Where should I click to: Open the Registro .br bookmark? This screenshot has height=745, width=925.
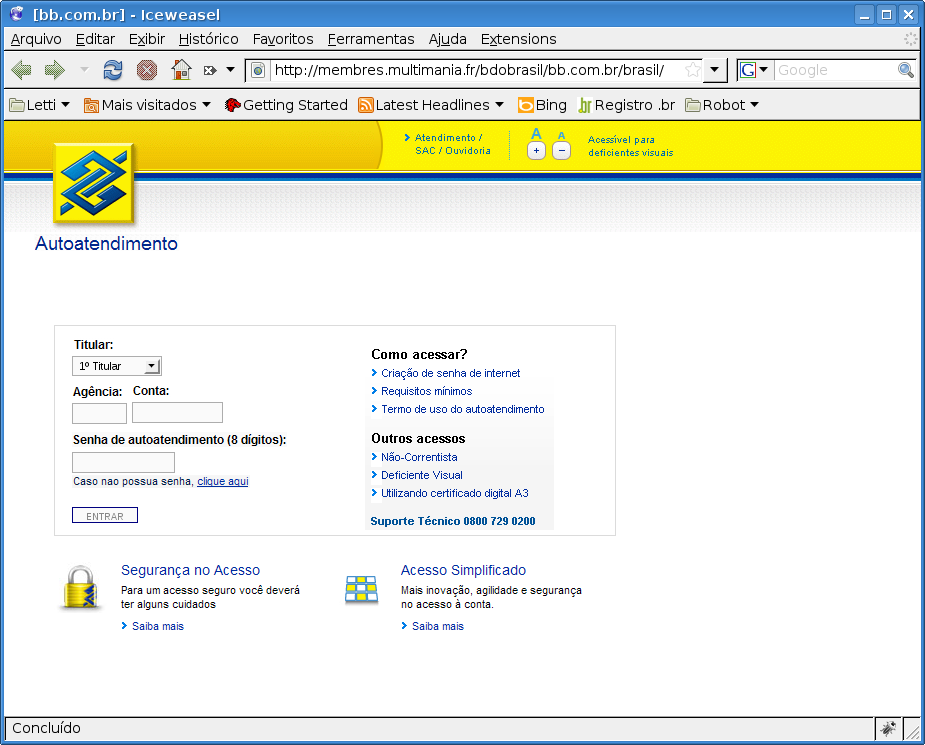pos(626,105)
